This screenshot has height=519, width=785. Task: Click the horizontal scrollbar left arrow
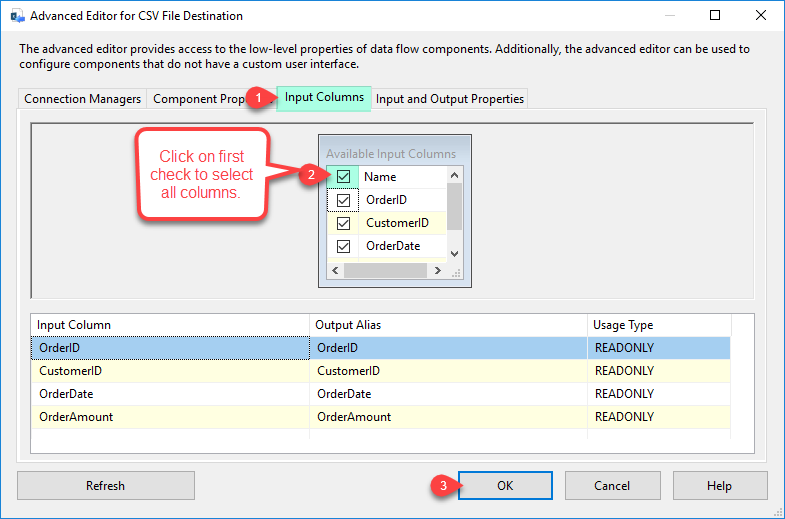[335, 270]
